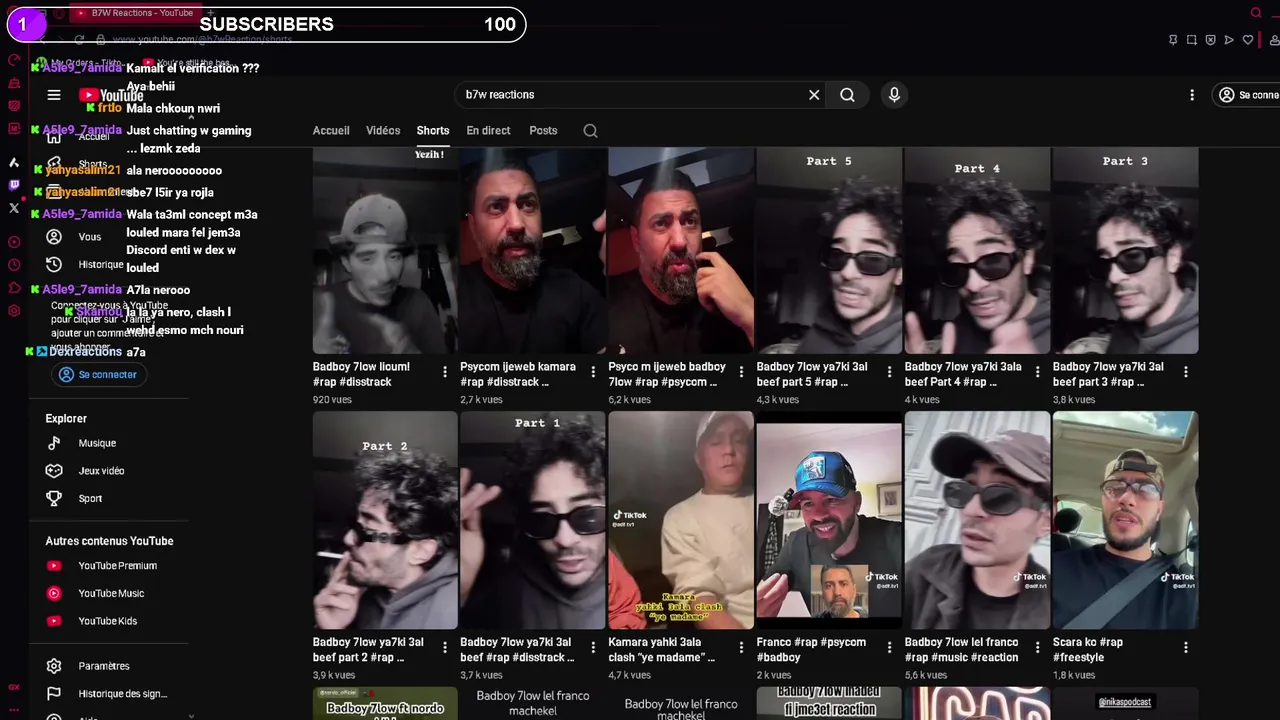Image resolution: width=1280 pixels, height=720 pixels.
Task: Open the Aria AI icon in Opera sidebar
Action: (x=14, y=162)
